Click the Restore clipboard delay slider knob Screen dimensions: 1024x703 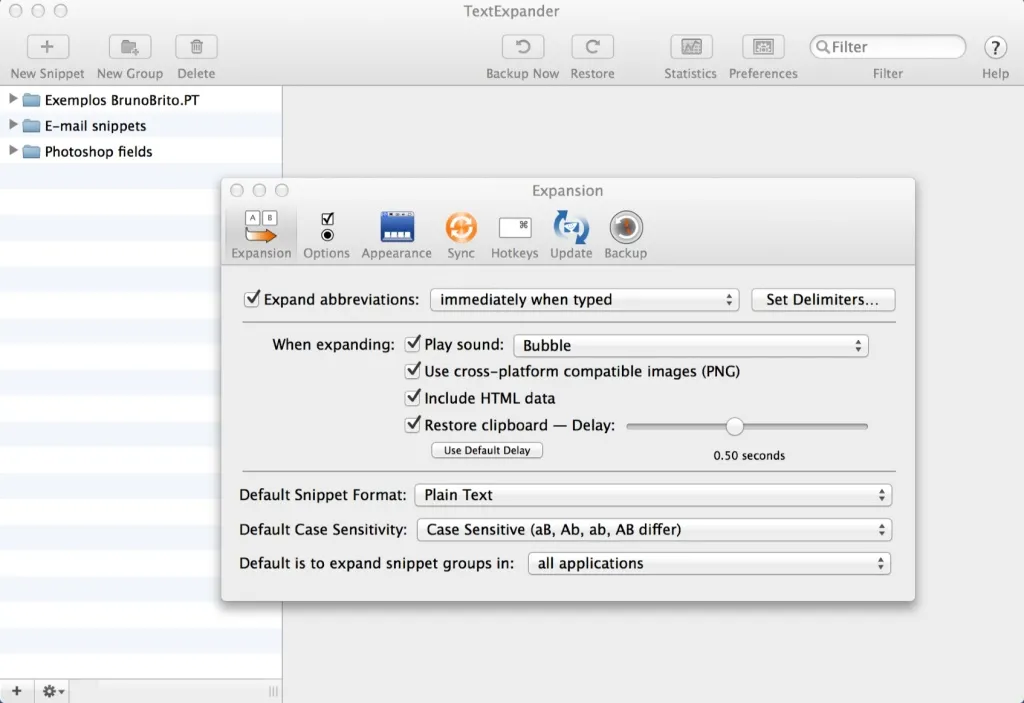pos(735,426)
